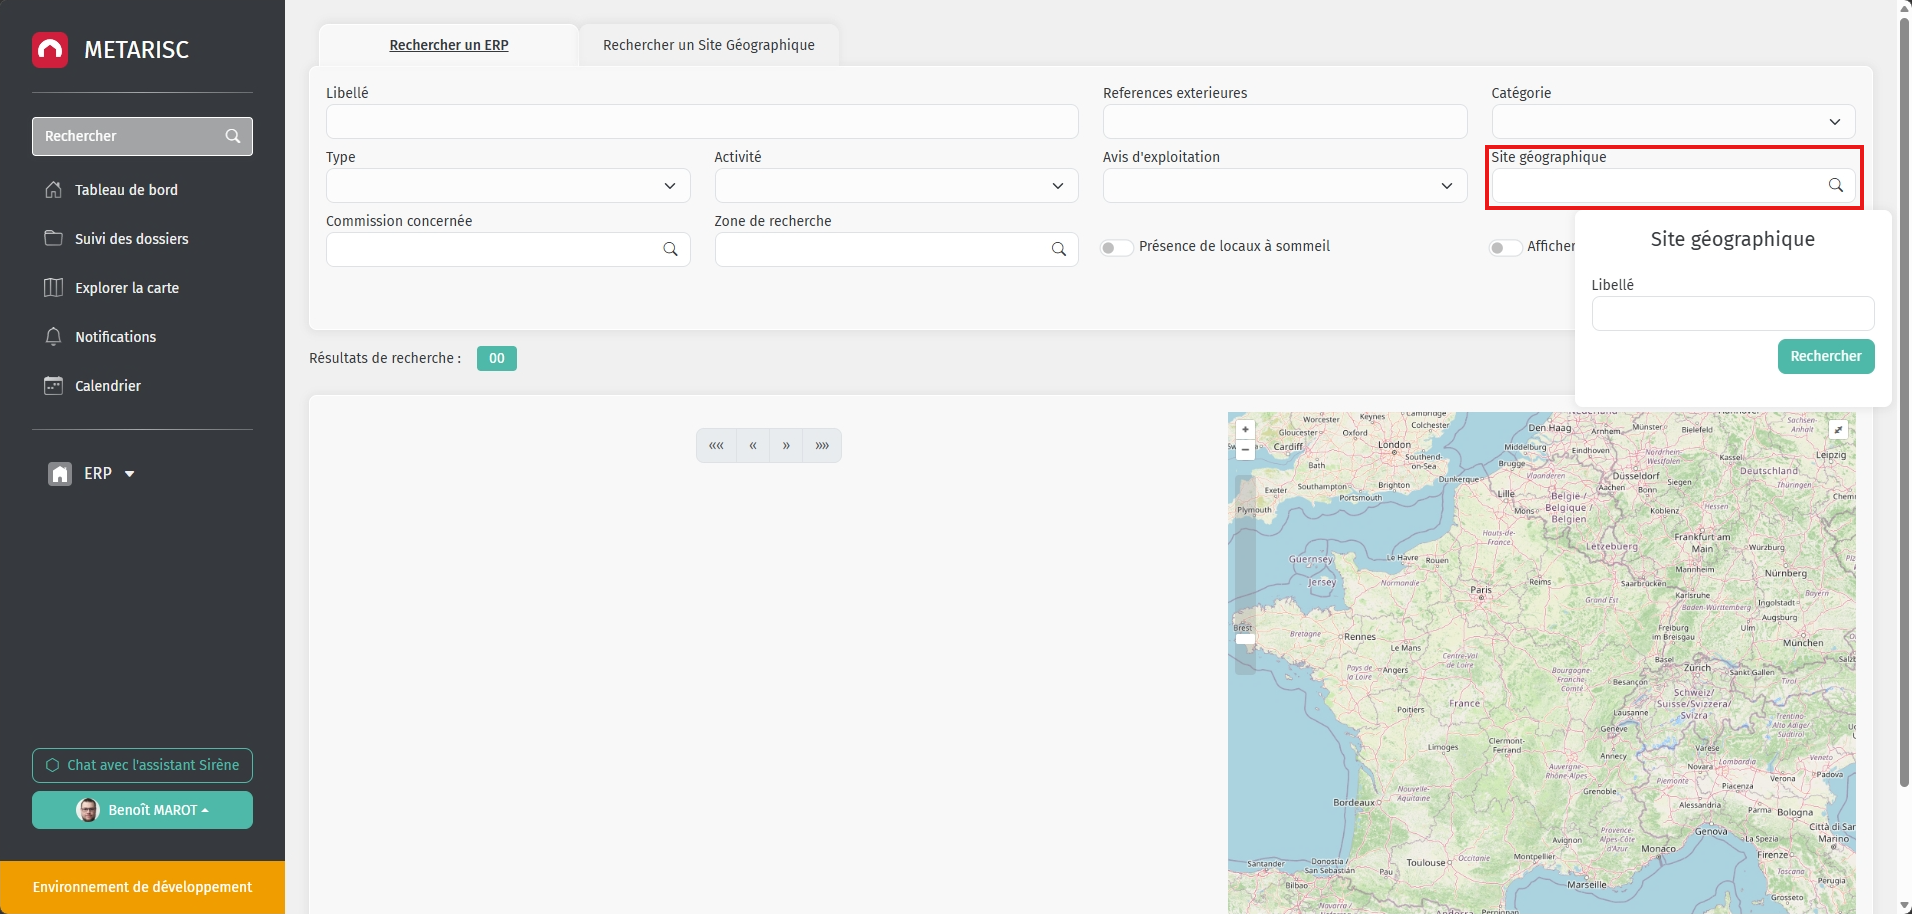Open Explorer la carte map icon

click(53, 287)
